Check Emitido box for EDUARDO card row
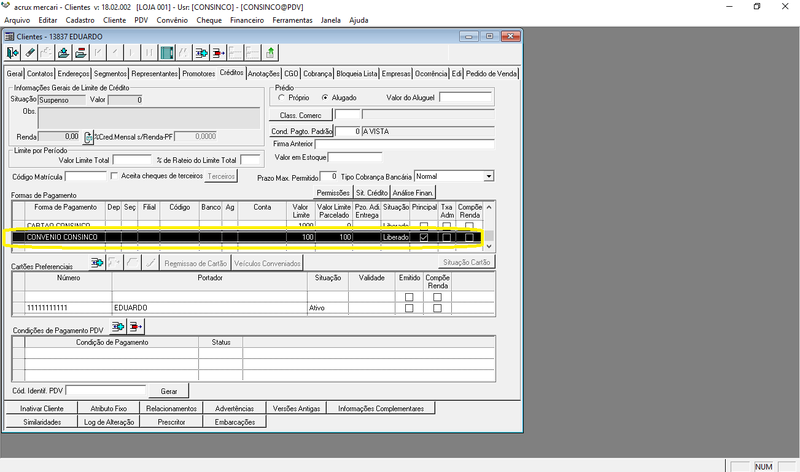This screenshot has height=472, width=800. tap(409, 307)
